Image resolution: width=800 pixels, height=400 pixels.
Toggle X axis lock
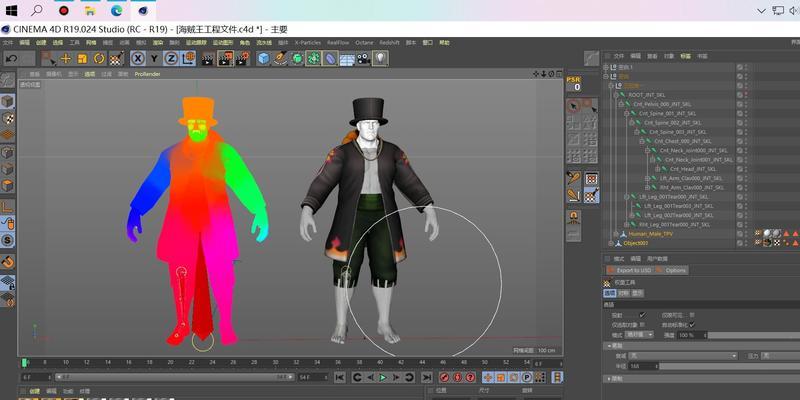pyautogui.click(x=137, y=59)
